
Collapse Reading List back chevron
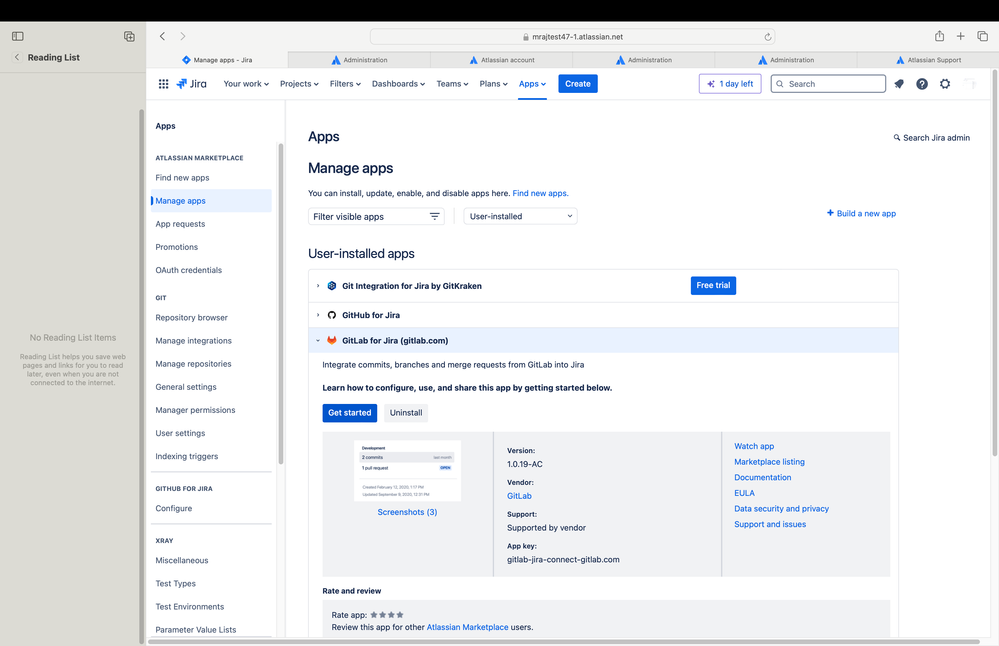point(17,57)
